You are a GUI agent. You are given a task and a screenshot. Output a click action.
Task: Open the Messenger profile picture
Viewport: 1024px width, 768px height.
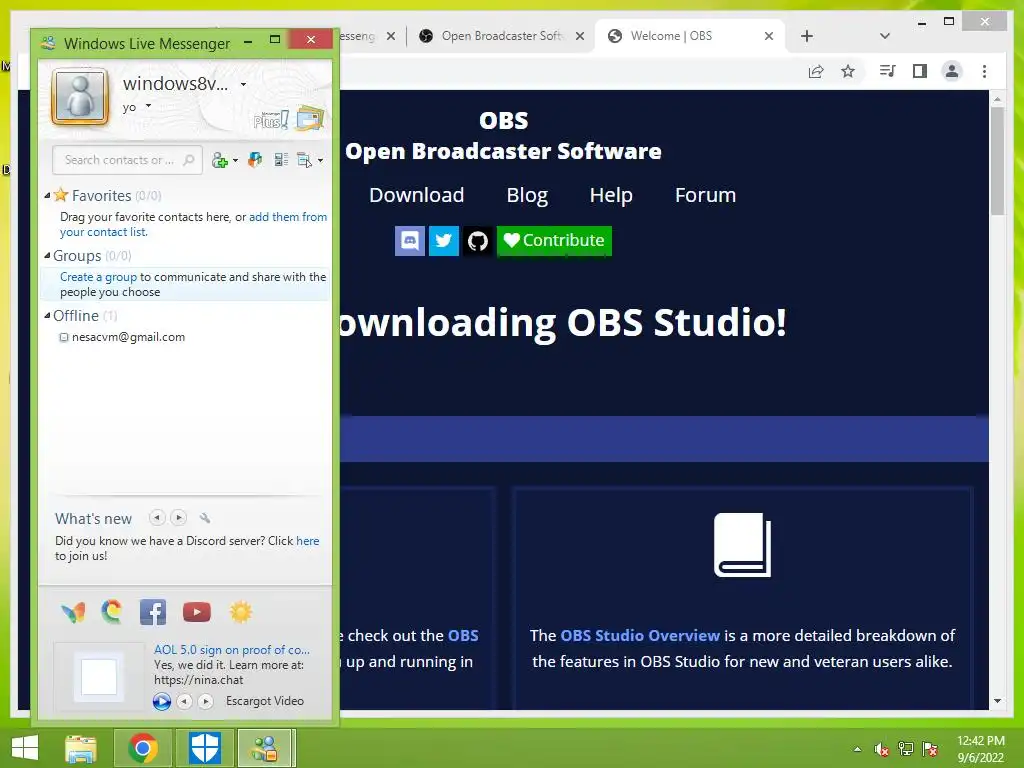[80, 97]
